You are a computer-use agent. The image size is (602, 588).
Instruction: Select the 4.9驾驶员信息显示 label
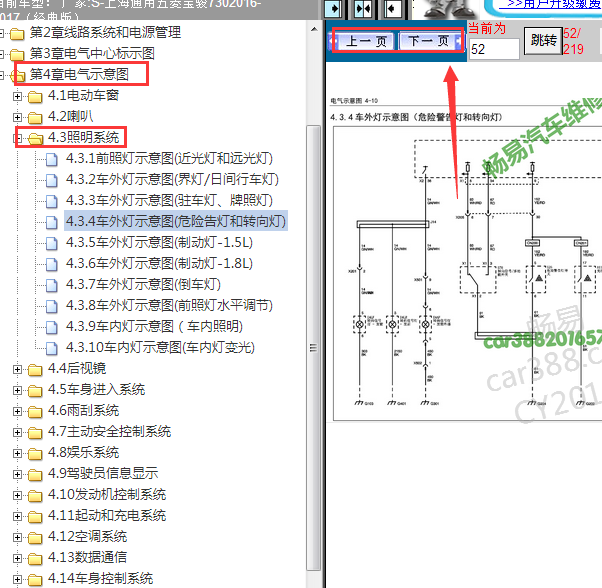pos(103,474)
